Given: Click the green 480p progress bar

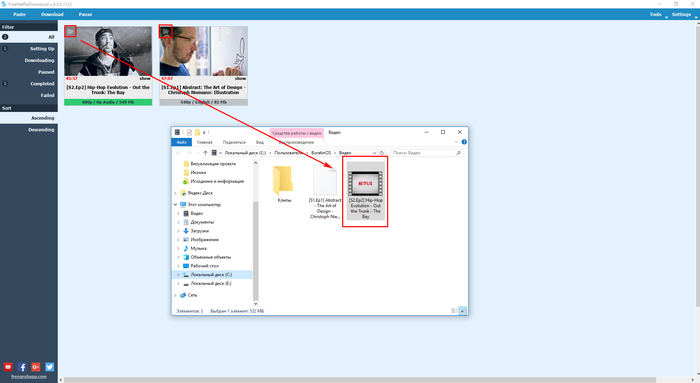Looking at the screenshot, I should click(108, 102).
